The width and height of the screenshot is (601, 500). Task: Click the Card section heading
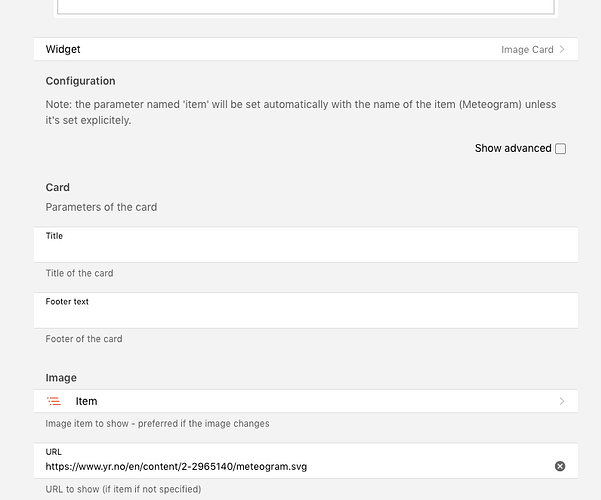point(58,187)
